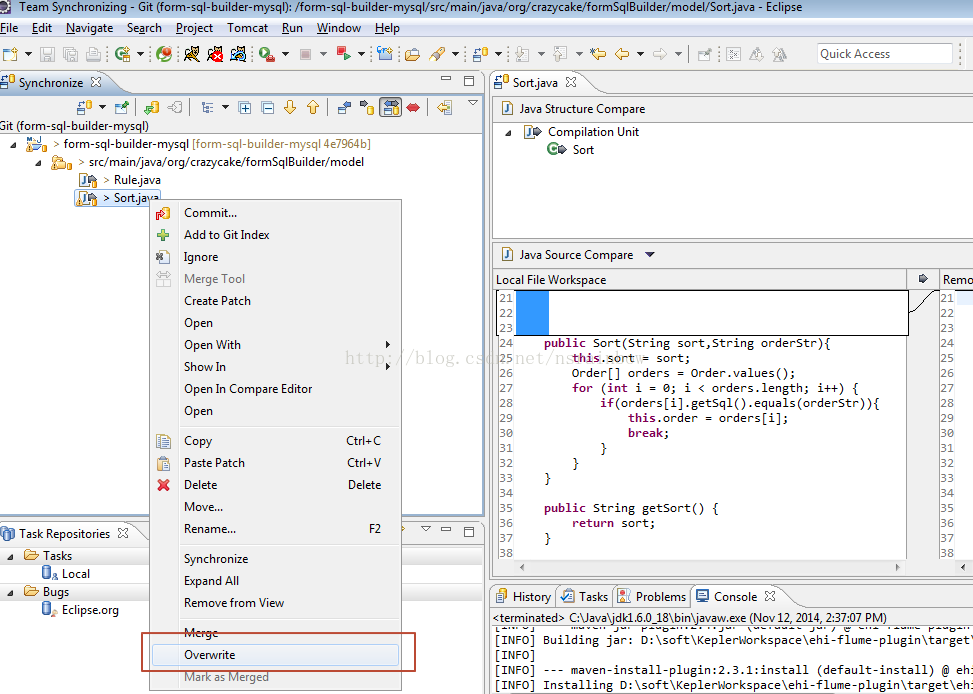973x694 pixels.
Task: Switch to the bottom Tasks tab
Action: (x=585, y=597)
